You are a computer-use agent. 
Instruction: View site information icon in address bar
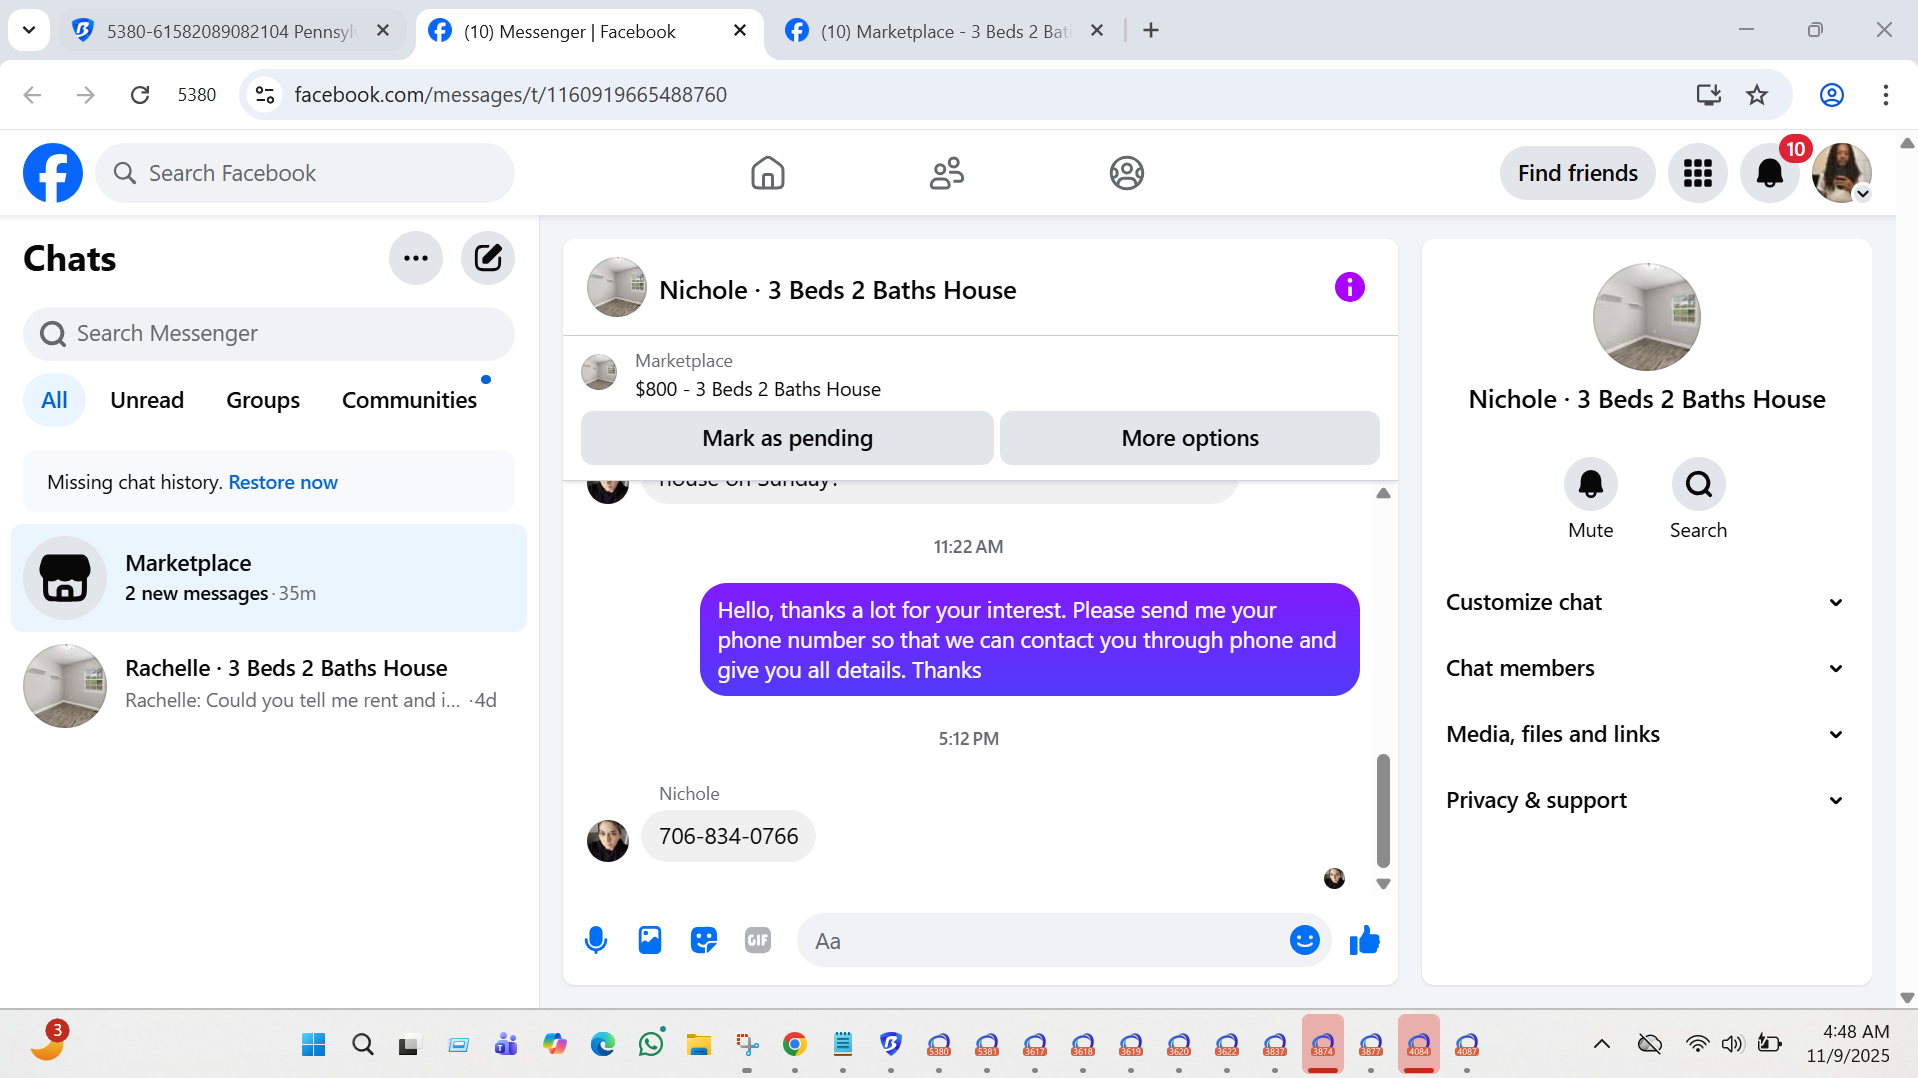tap(265, 95)
